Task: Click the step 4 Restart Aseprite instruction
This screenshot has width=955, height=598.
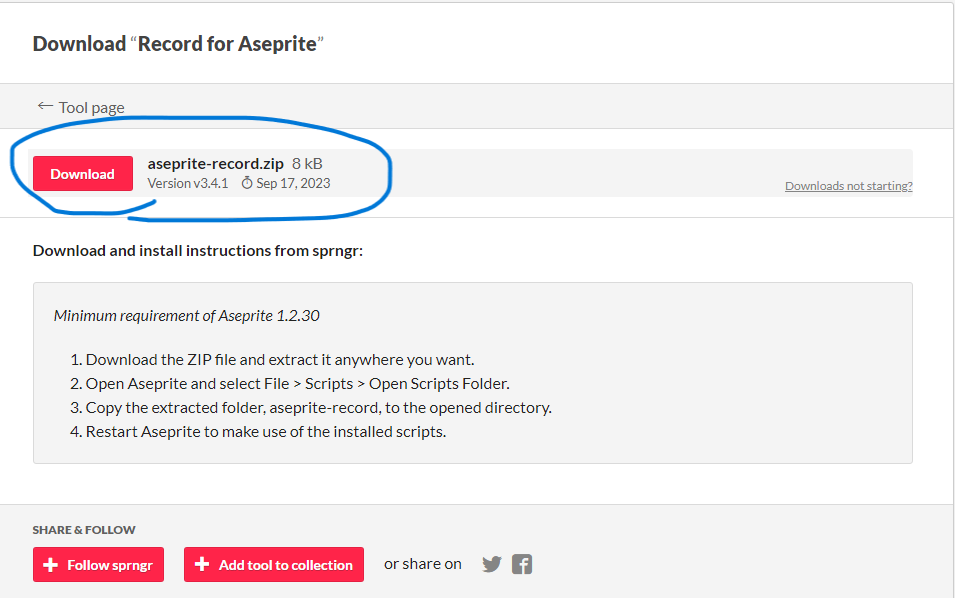Action: click(265, 431)
